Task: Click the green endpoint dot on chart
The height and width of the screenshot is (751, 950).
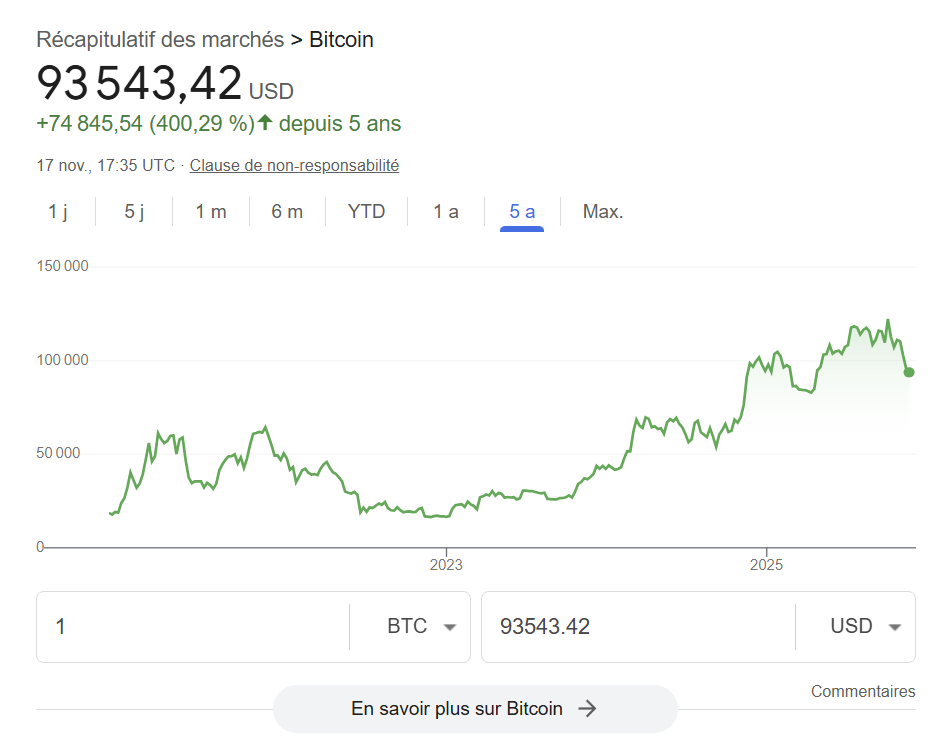Action: pos(909,372)
